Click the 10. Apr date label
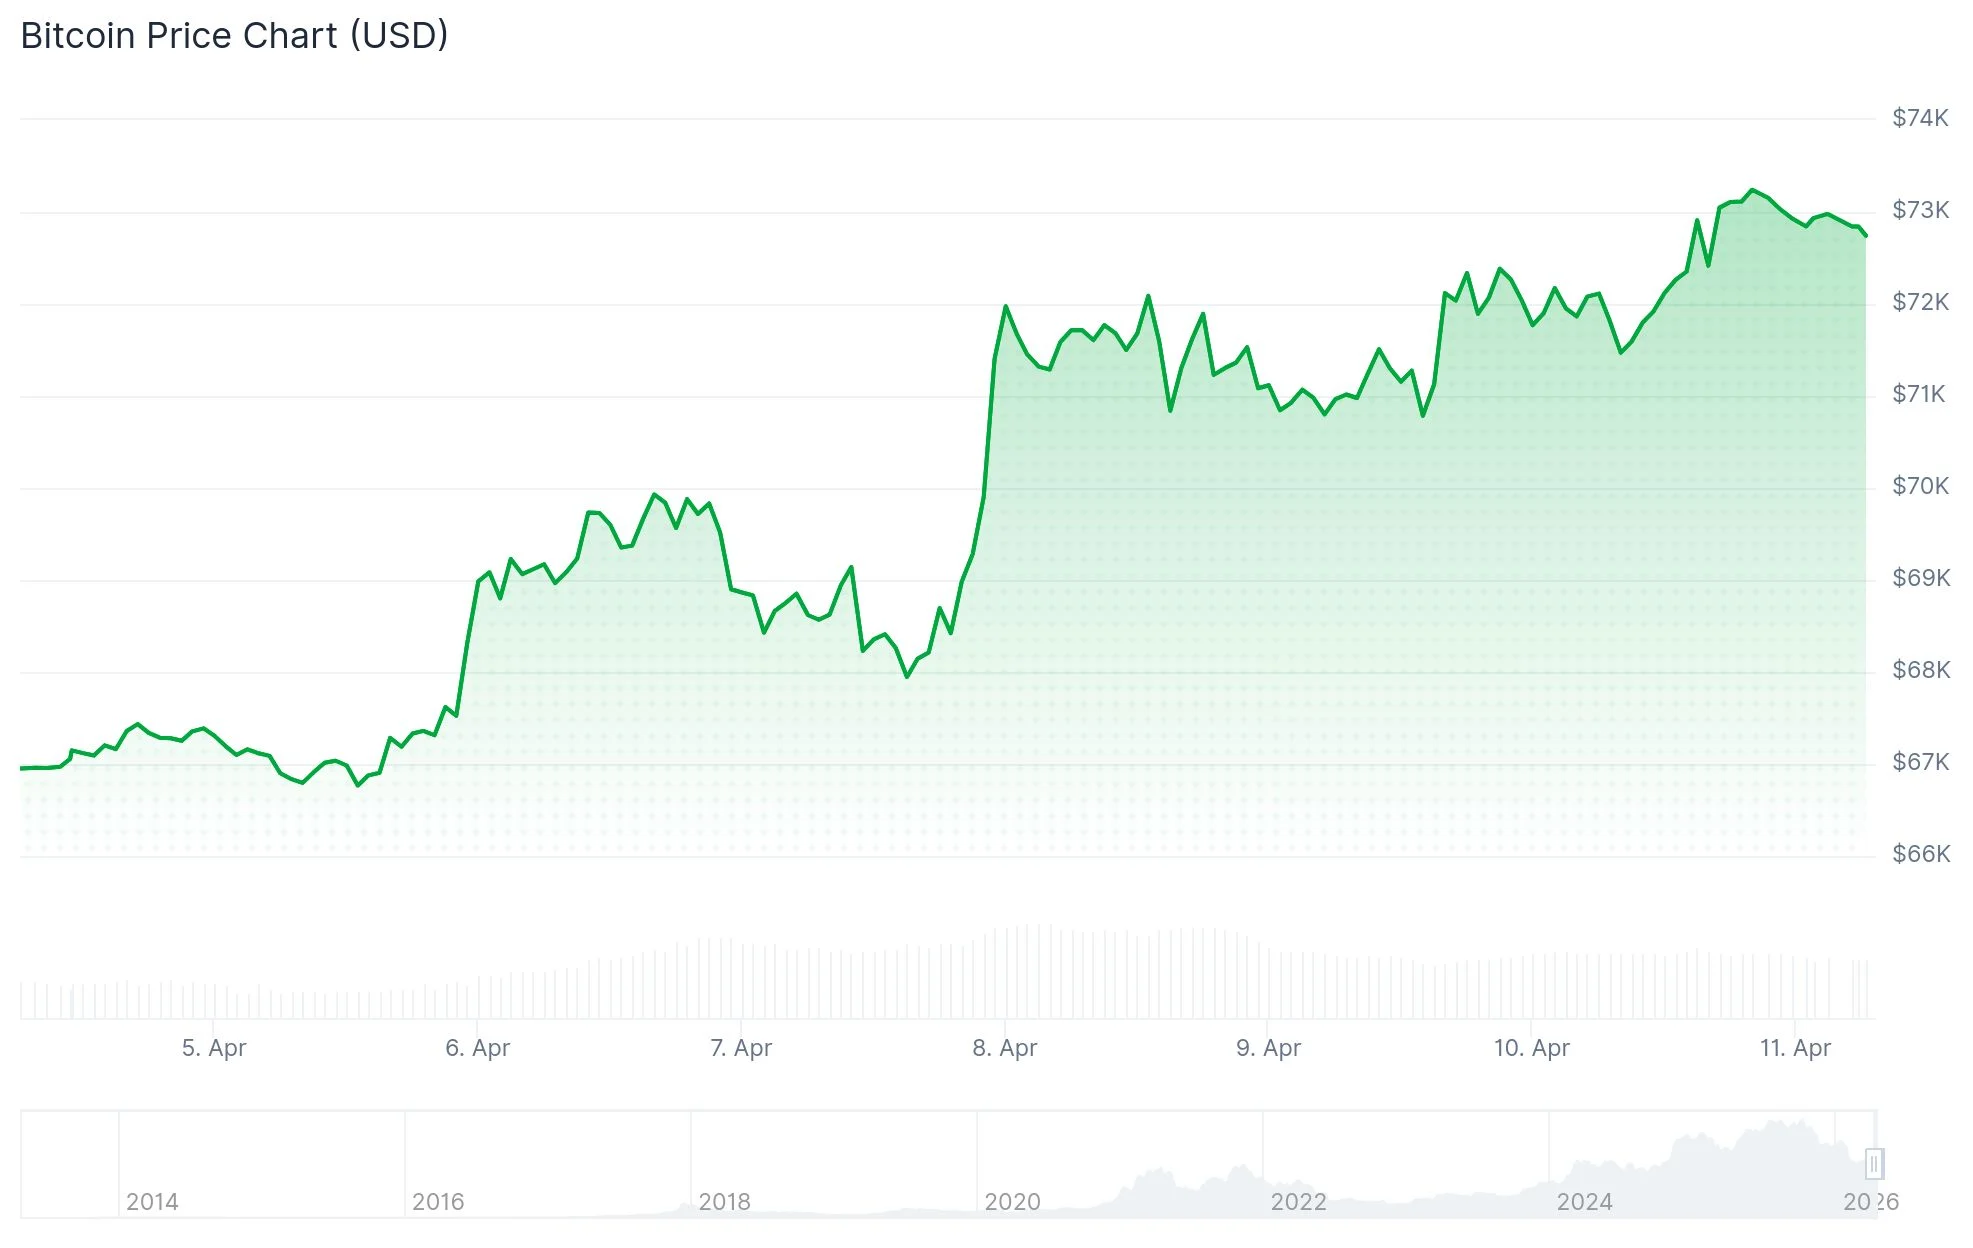This screenshot has height=1248, width=1973. (x=1531, y=1048)
